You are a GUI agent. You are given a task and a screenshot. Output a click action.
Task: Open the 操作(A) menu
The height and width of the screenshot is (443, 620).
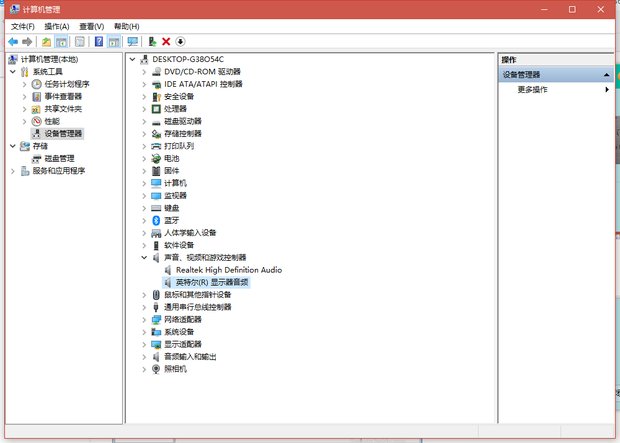(x=56, y=26)
